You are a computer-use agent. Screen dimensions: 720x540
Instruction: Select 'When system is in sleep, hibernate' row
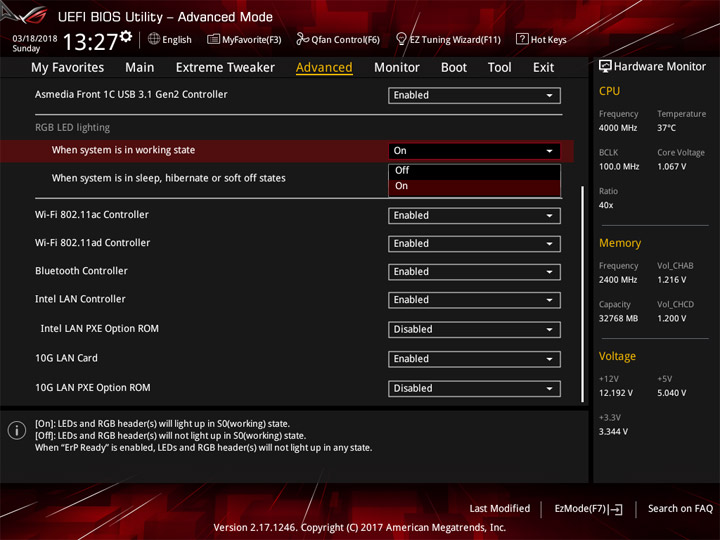tap(169, 178)
